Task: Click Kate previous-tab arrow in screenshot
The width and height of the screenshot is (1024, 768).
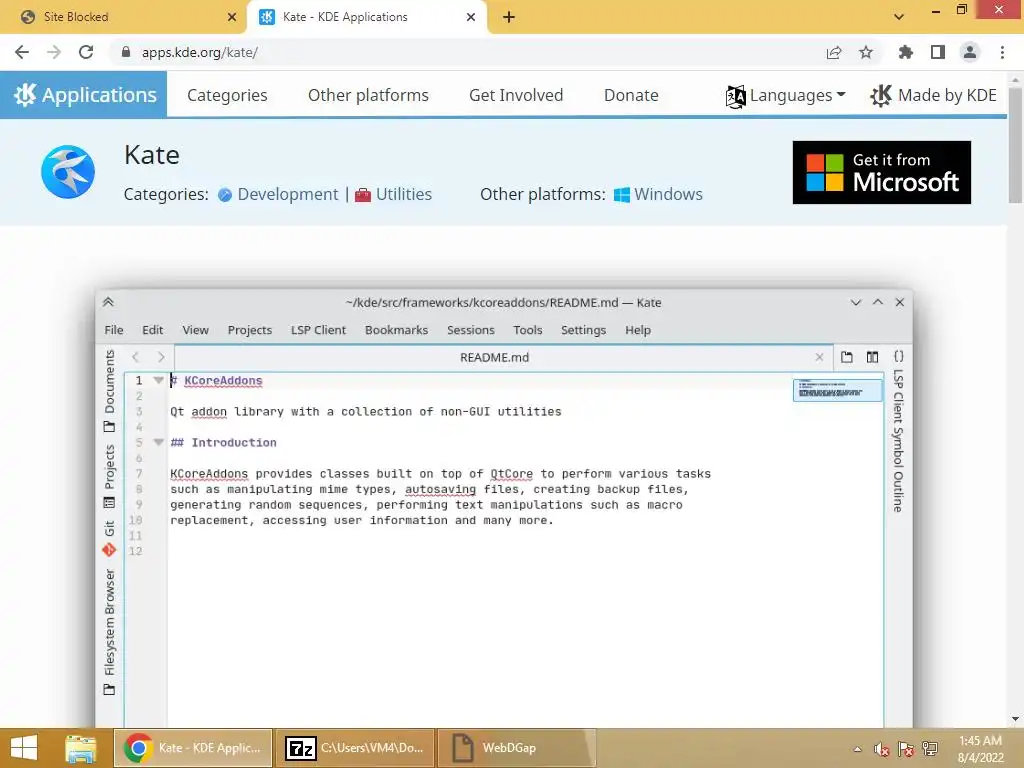Action: coord(136,357)
